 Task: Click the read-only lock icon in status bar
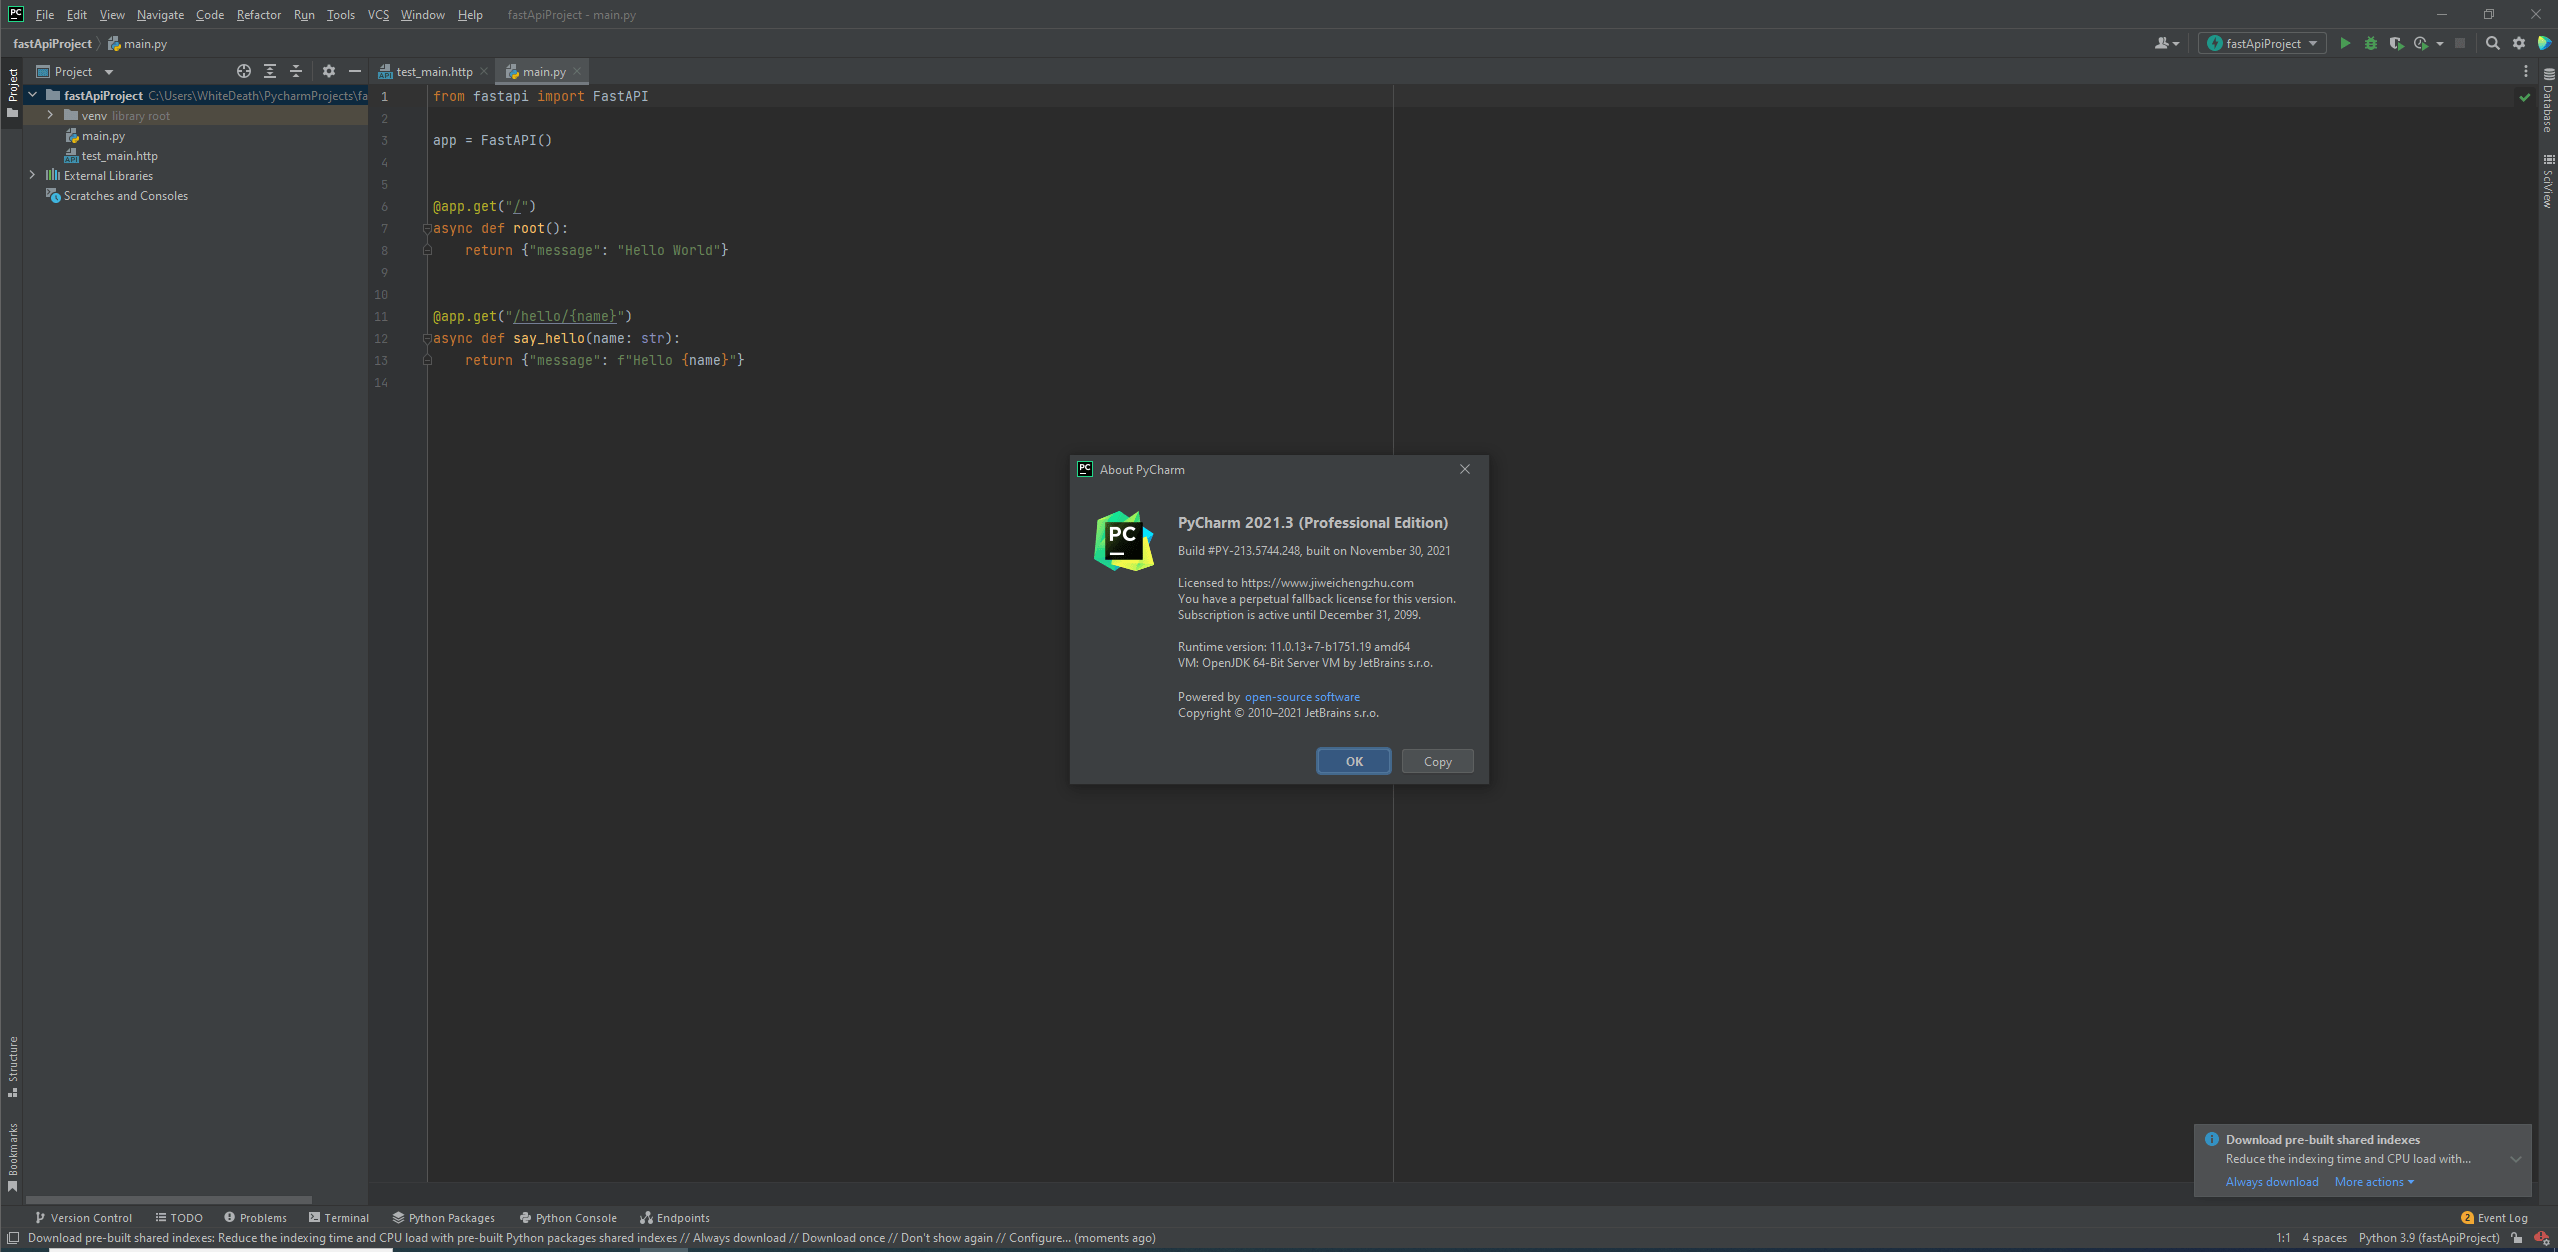[x=2517, y=1238]
